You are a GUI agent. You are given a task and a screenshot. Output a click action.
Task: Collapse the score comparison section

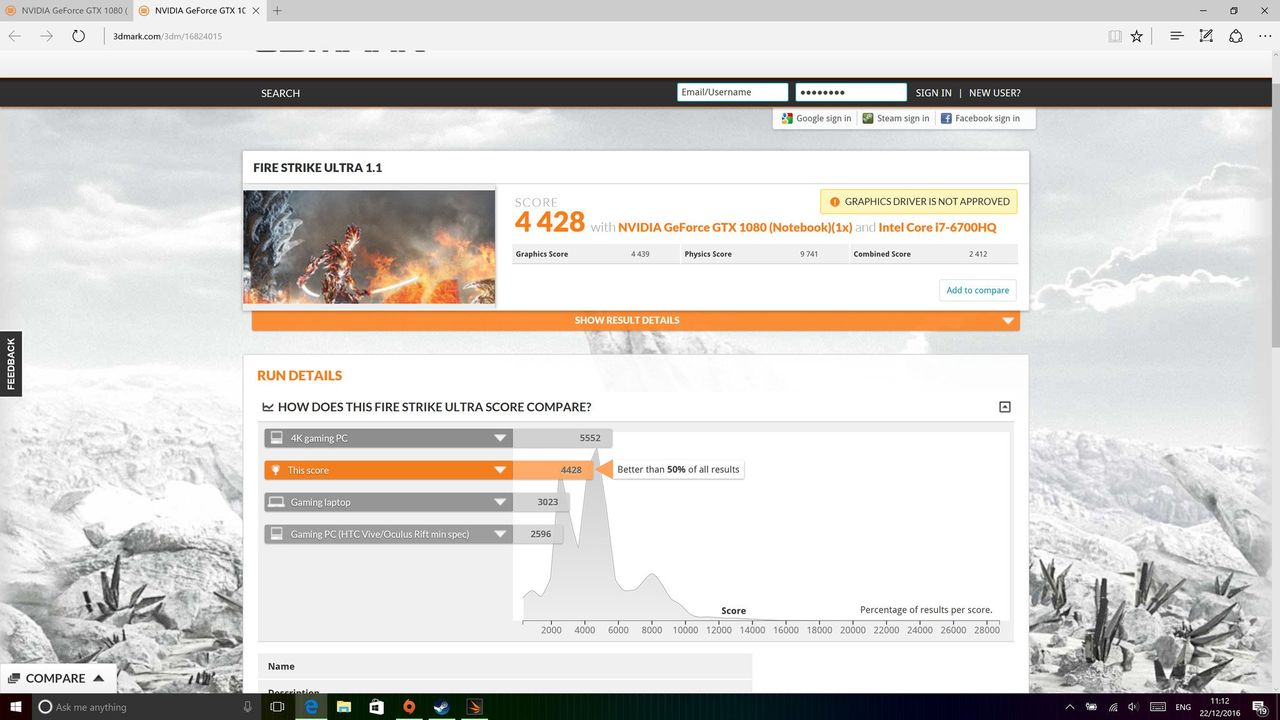1005,407
